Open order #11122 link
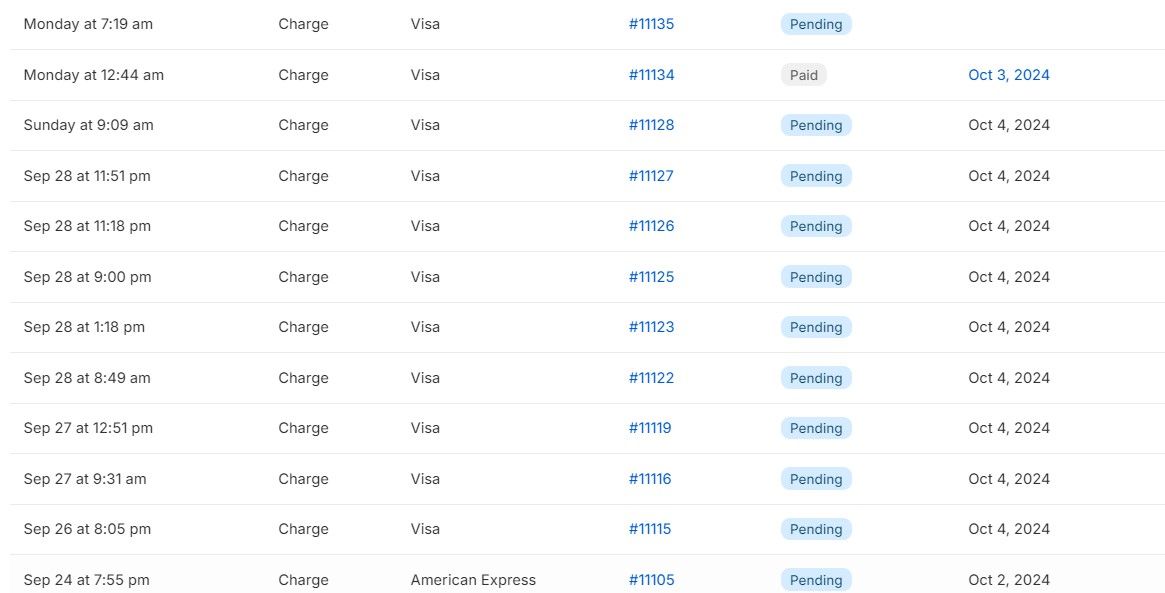1165x593 pixels. point(651,378)
